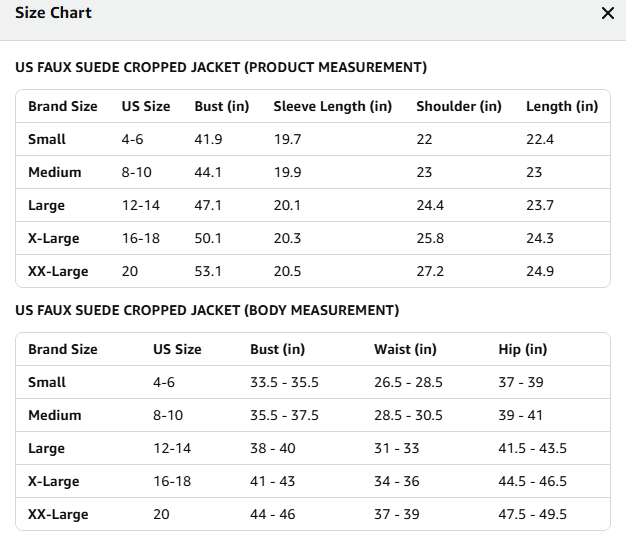
Task: Select the Small row in product measurement table
Action: click(313, 139)
